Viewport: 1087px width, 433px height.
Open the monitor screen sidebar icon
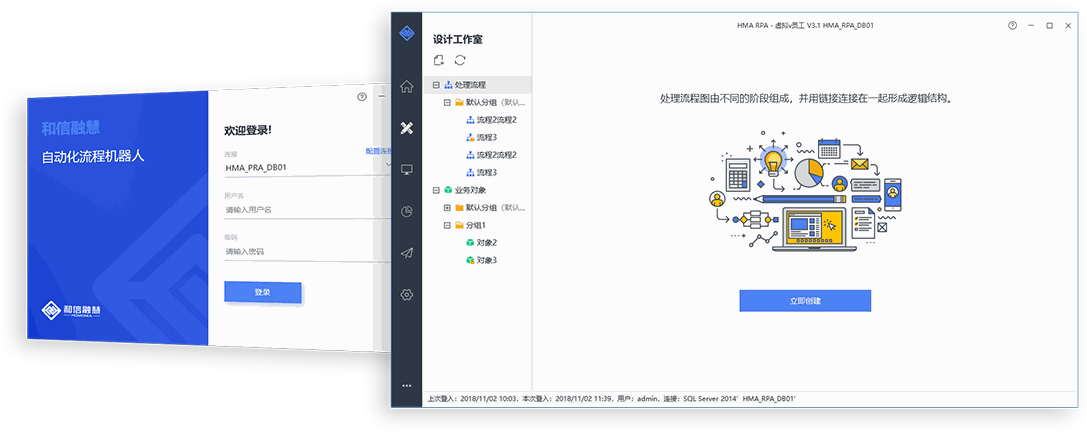pos(407,170)
